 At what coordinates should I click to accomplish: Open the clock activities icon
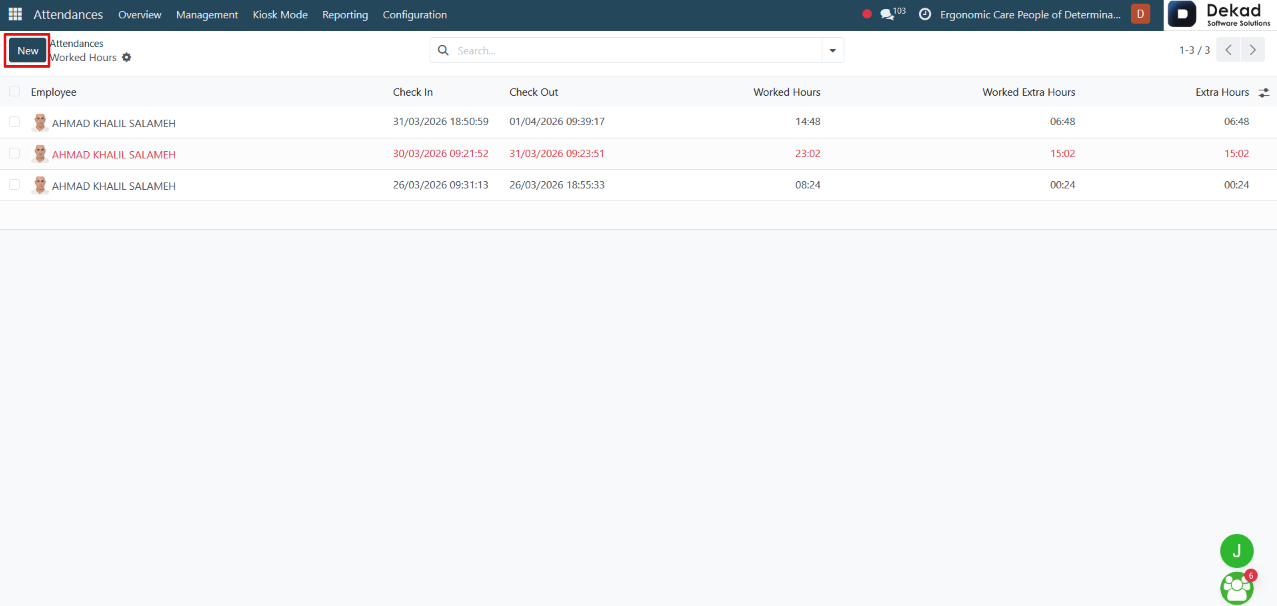point(925,15)
